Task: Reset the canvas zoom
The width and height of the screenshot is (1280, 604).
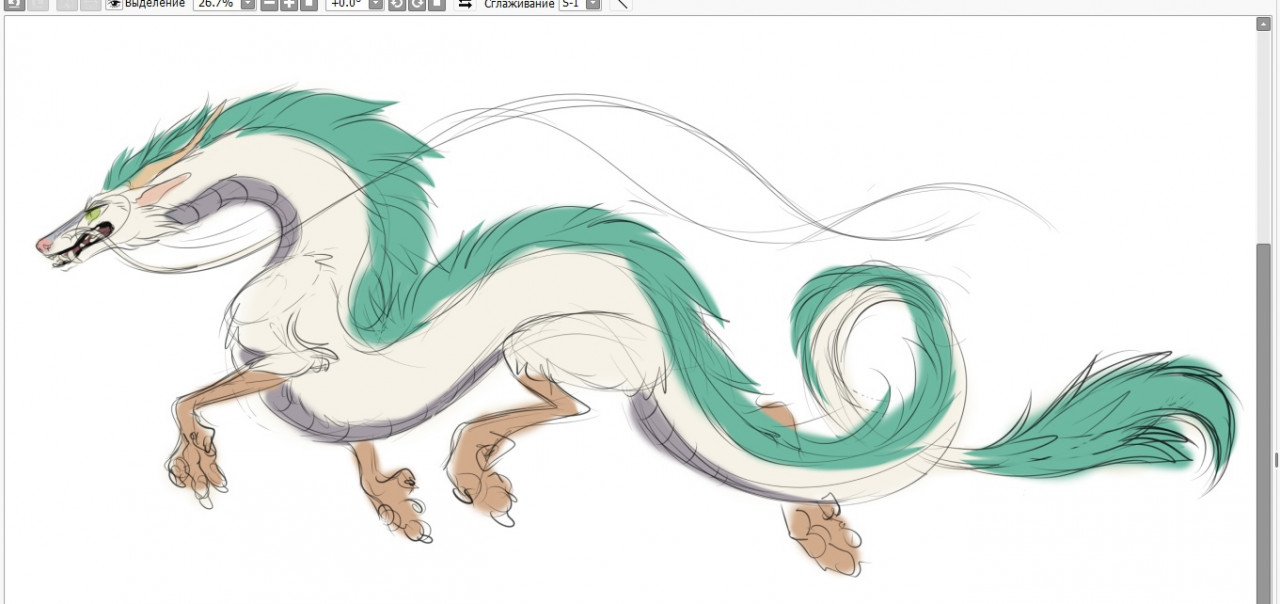Action: pos(309,4)
